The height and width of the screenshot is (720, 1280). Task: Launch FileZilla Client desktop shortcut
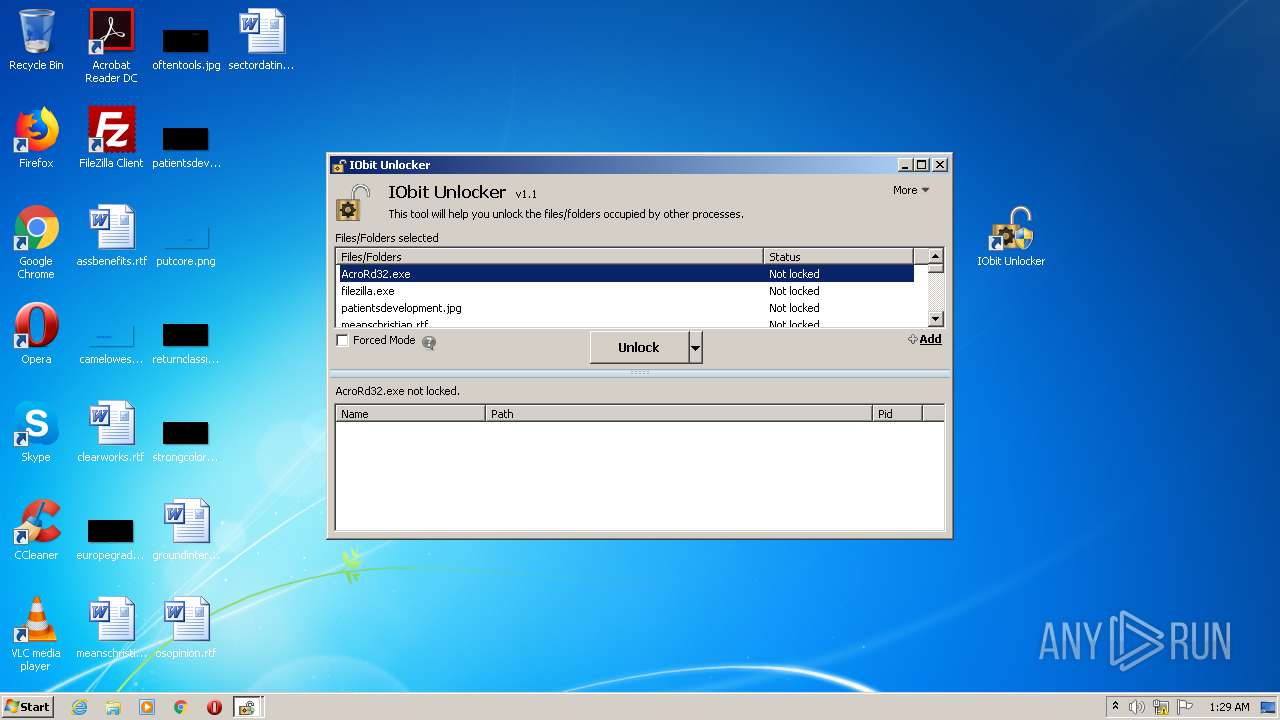click(111, 138)
